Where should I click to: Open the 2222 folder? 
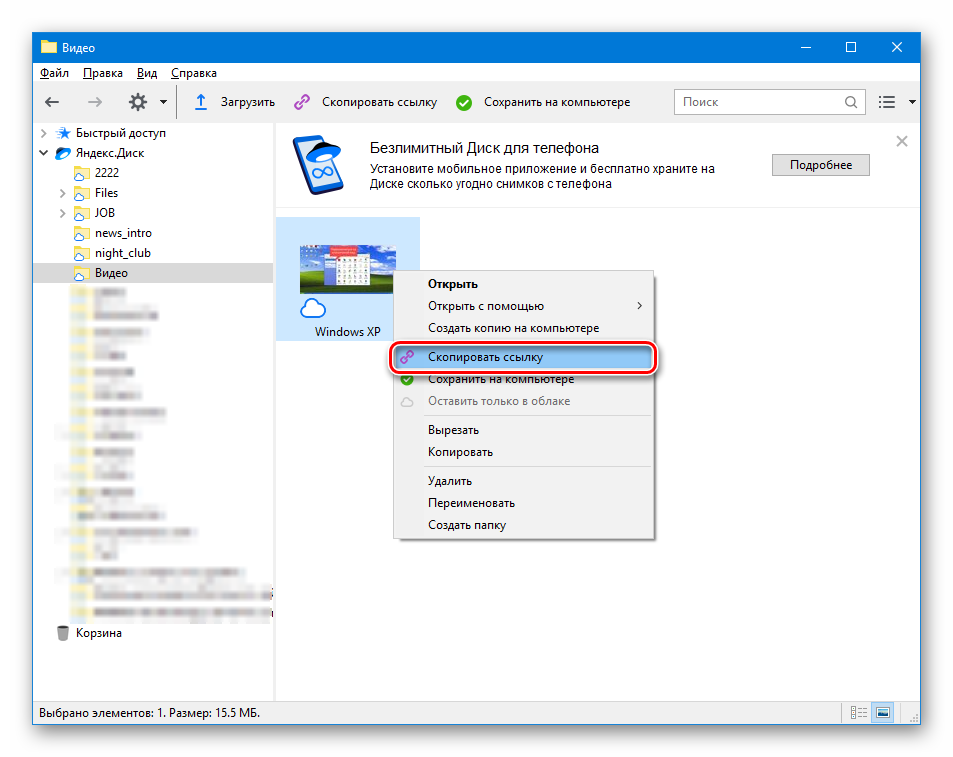click(x=106, y=173)
